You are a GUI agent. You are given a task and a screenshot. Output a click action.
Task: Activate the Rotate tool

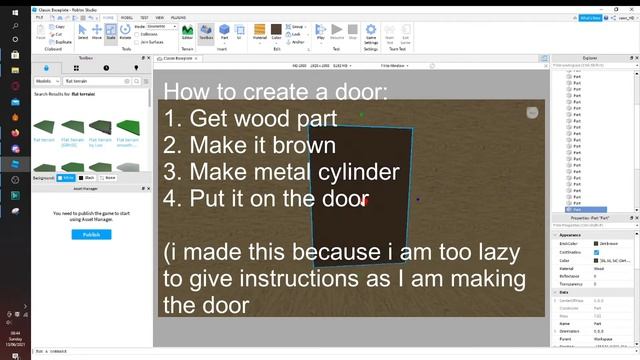click(125, 31)
